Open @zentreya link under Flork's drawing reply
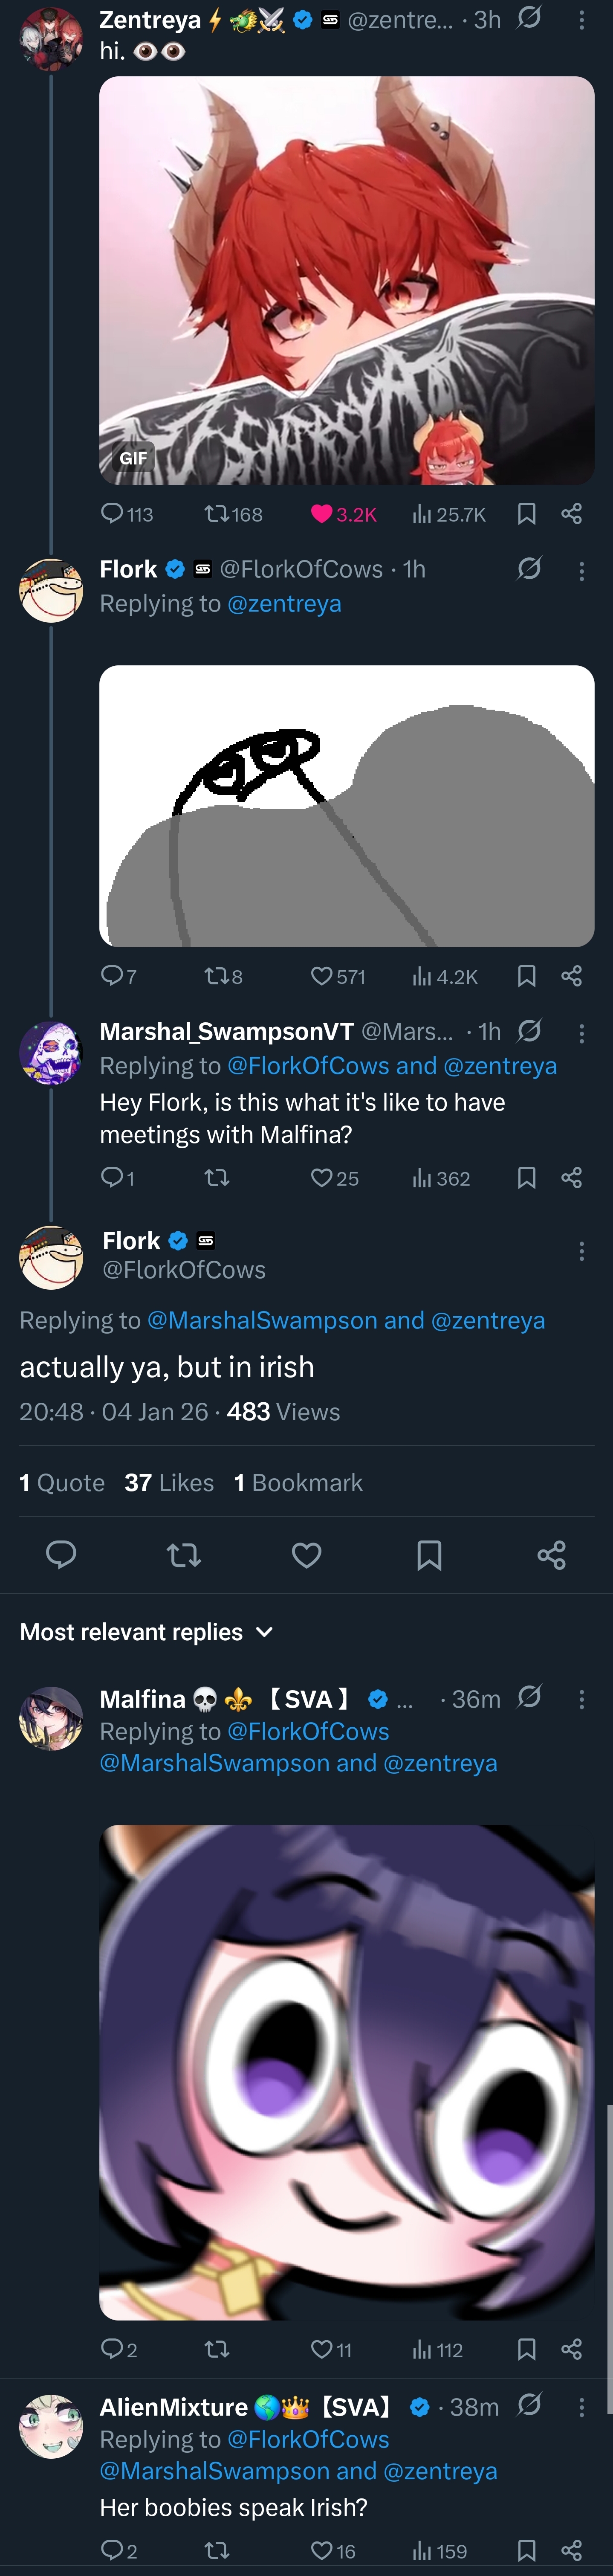Viewport: 613px width, 2576px height. 284,603
